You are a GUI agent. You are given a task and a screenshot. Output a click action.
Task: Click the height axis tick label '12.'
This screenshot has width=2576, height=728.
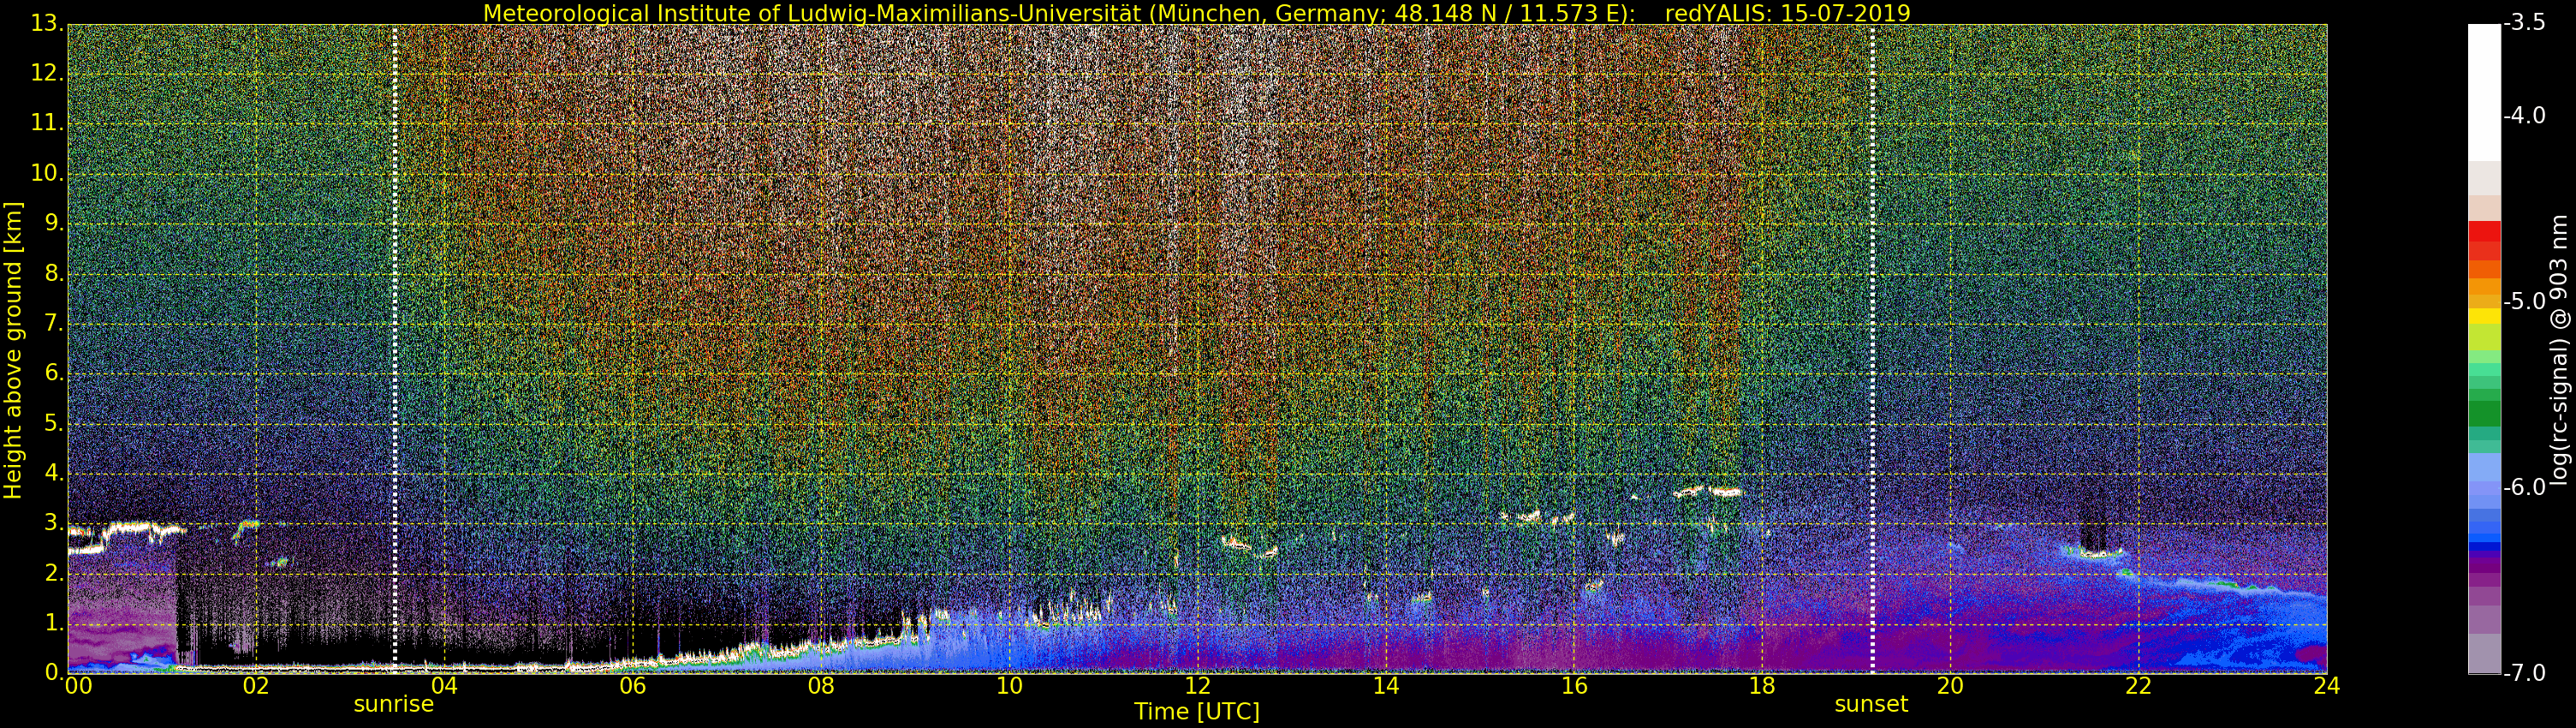47,73
